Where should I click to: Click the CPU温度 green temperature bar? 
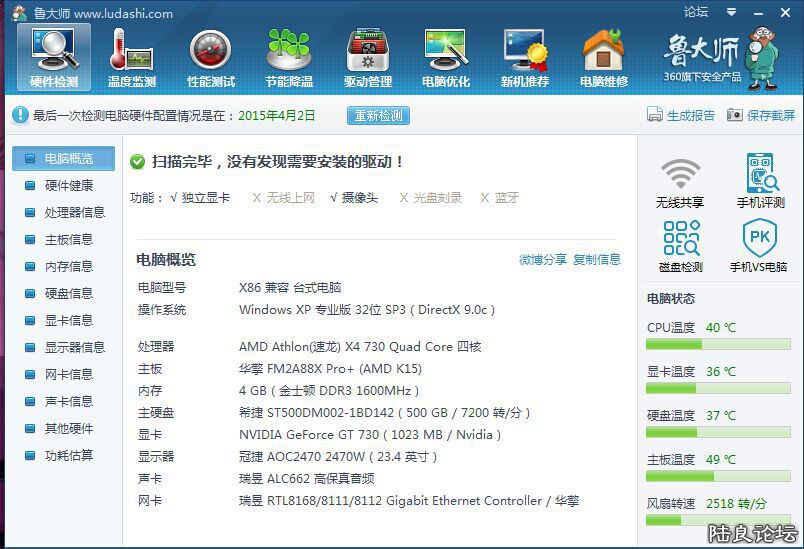(674, 344)
